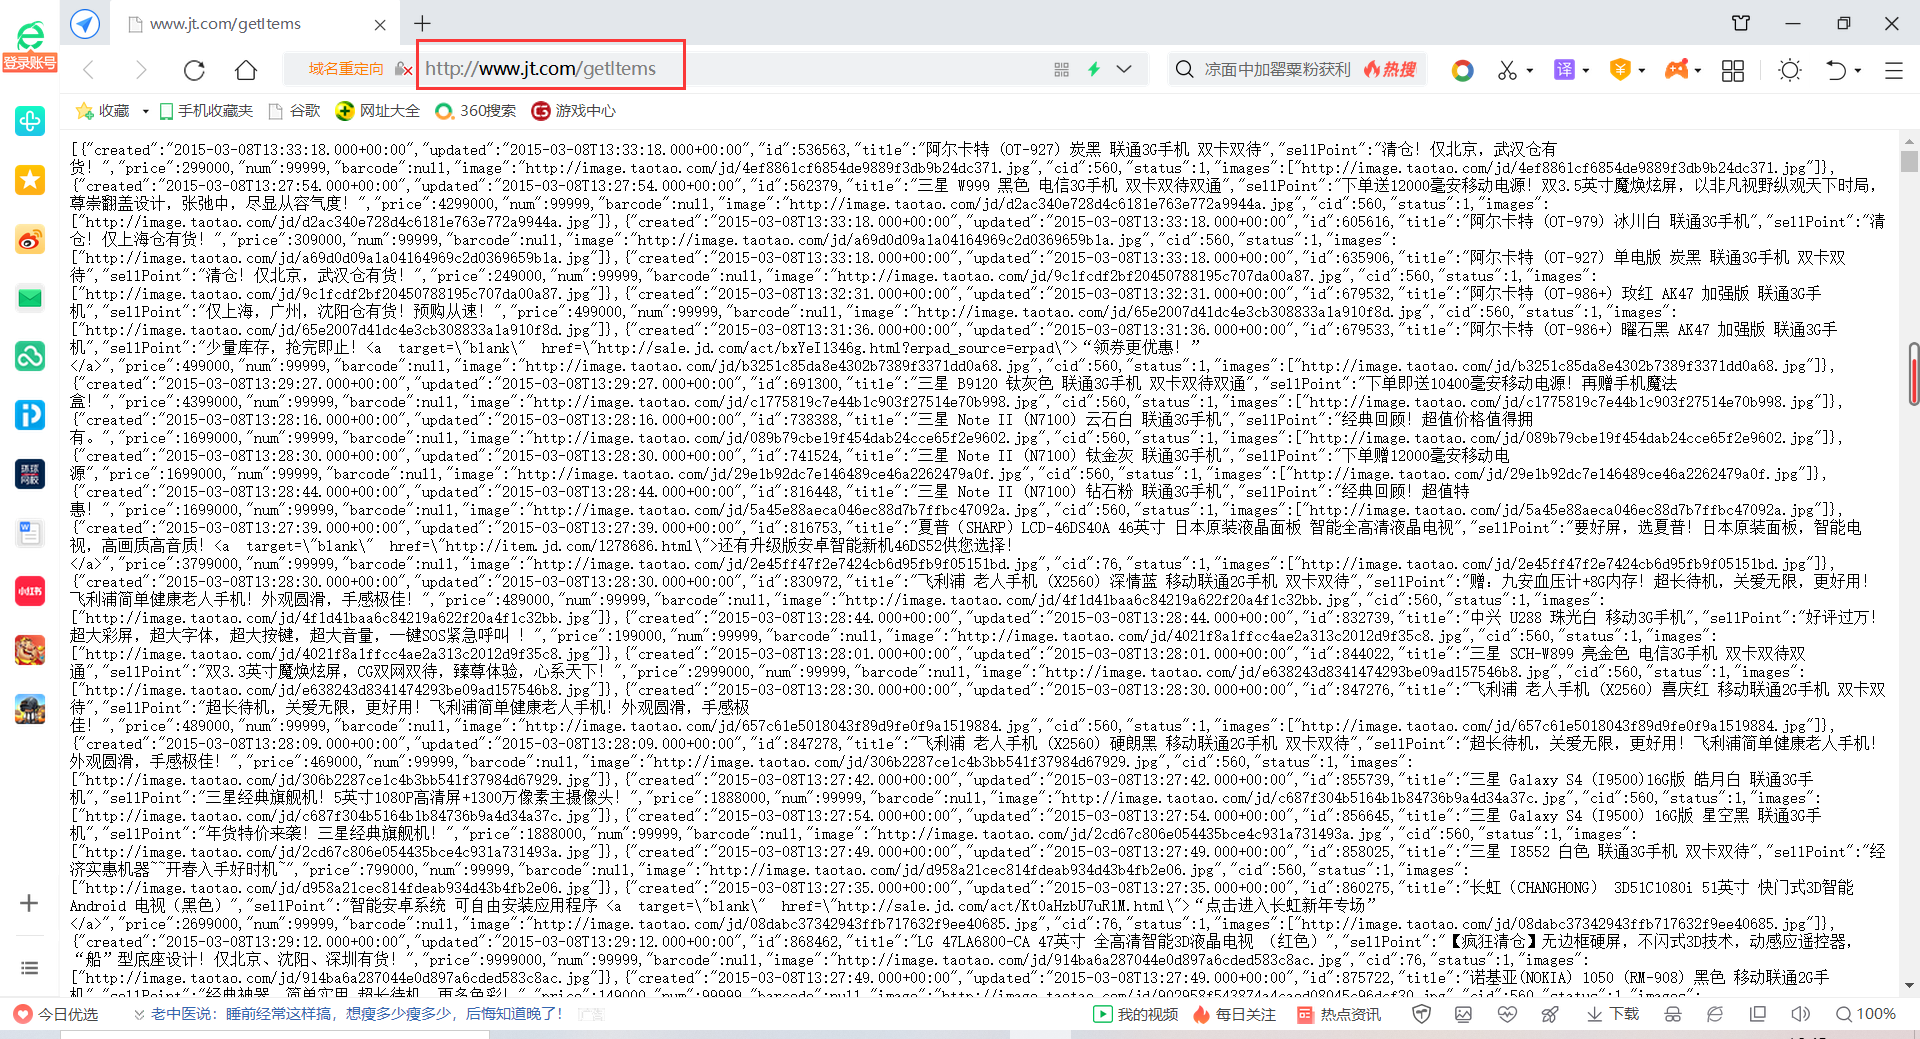Open the 谷歌 bookmark

click(296, 111)
